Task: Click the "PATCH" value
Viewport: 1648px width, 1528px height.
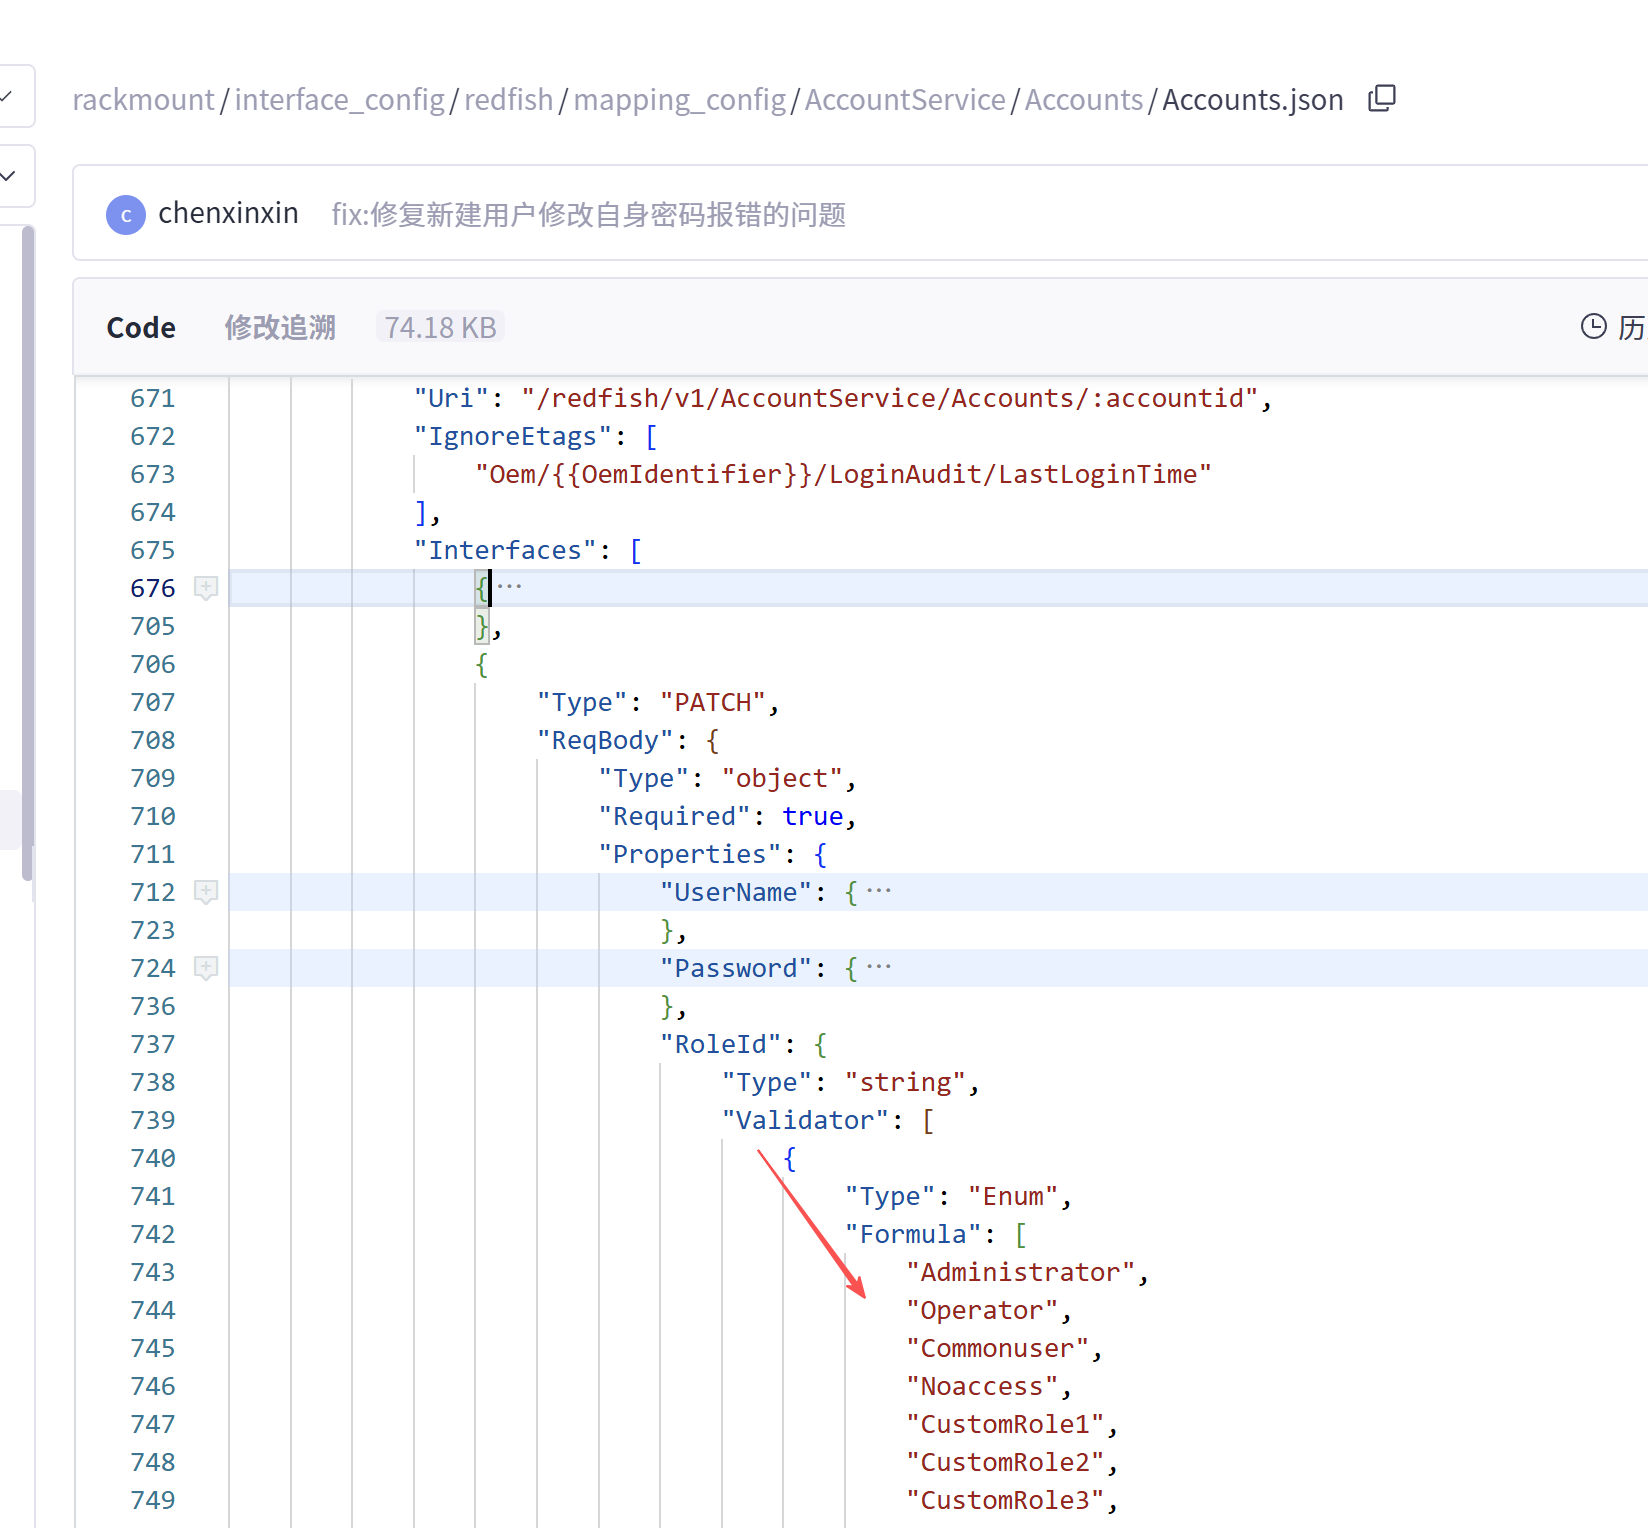Action: [713, 702]
